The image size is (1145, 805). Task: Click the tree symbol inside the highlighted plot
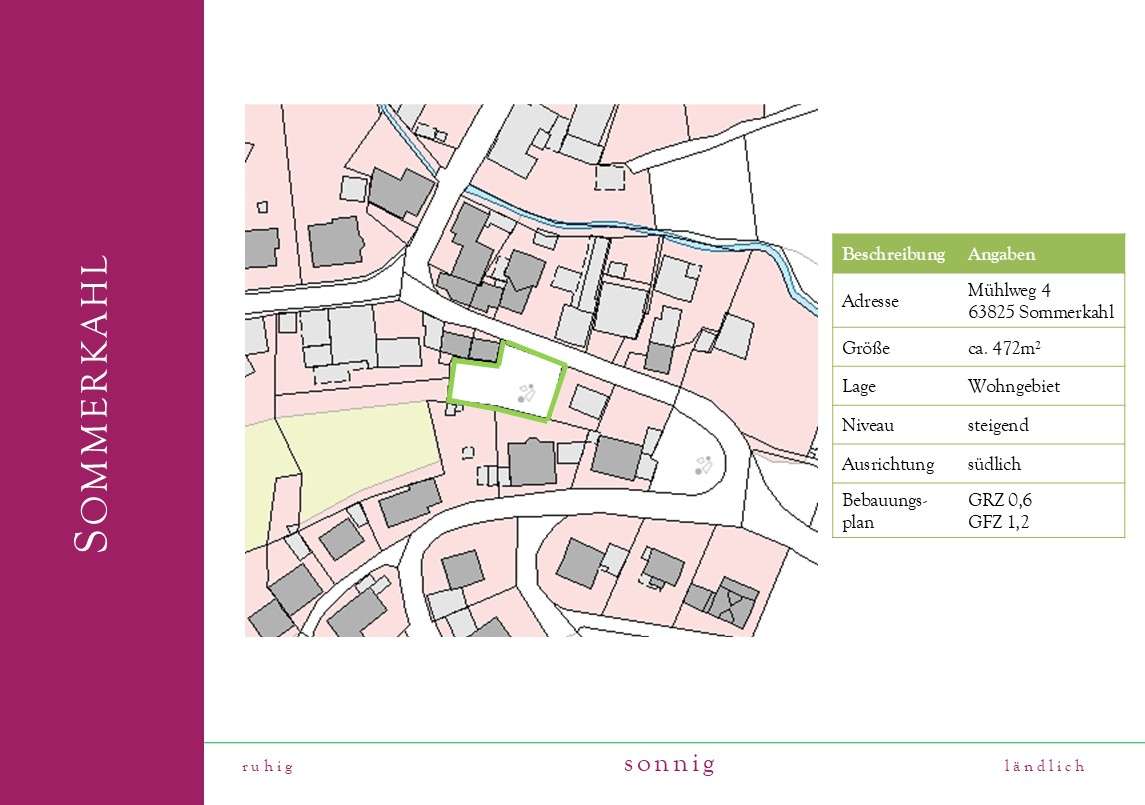tap(526, 393)
